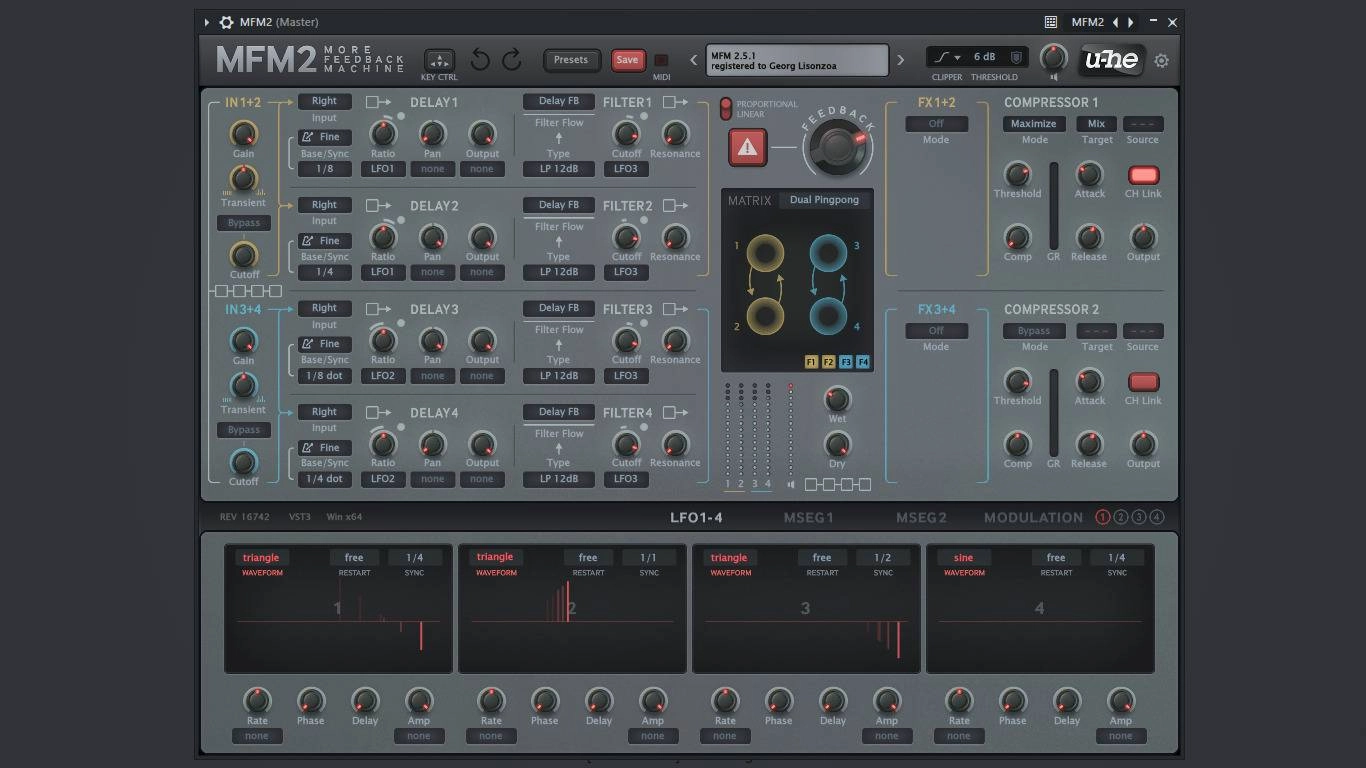Toggle Bypass for IN3+4
This screenshot has width=1366, height=768.
coord(244,430)
